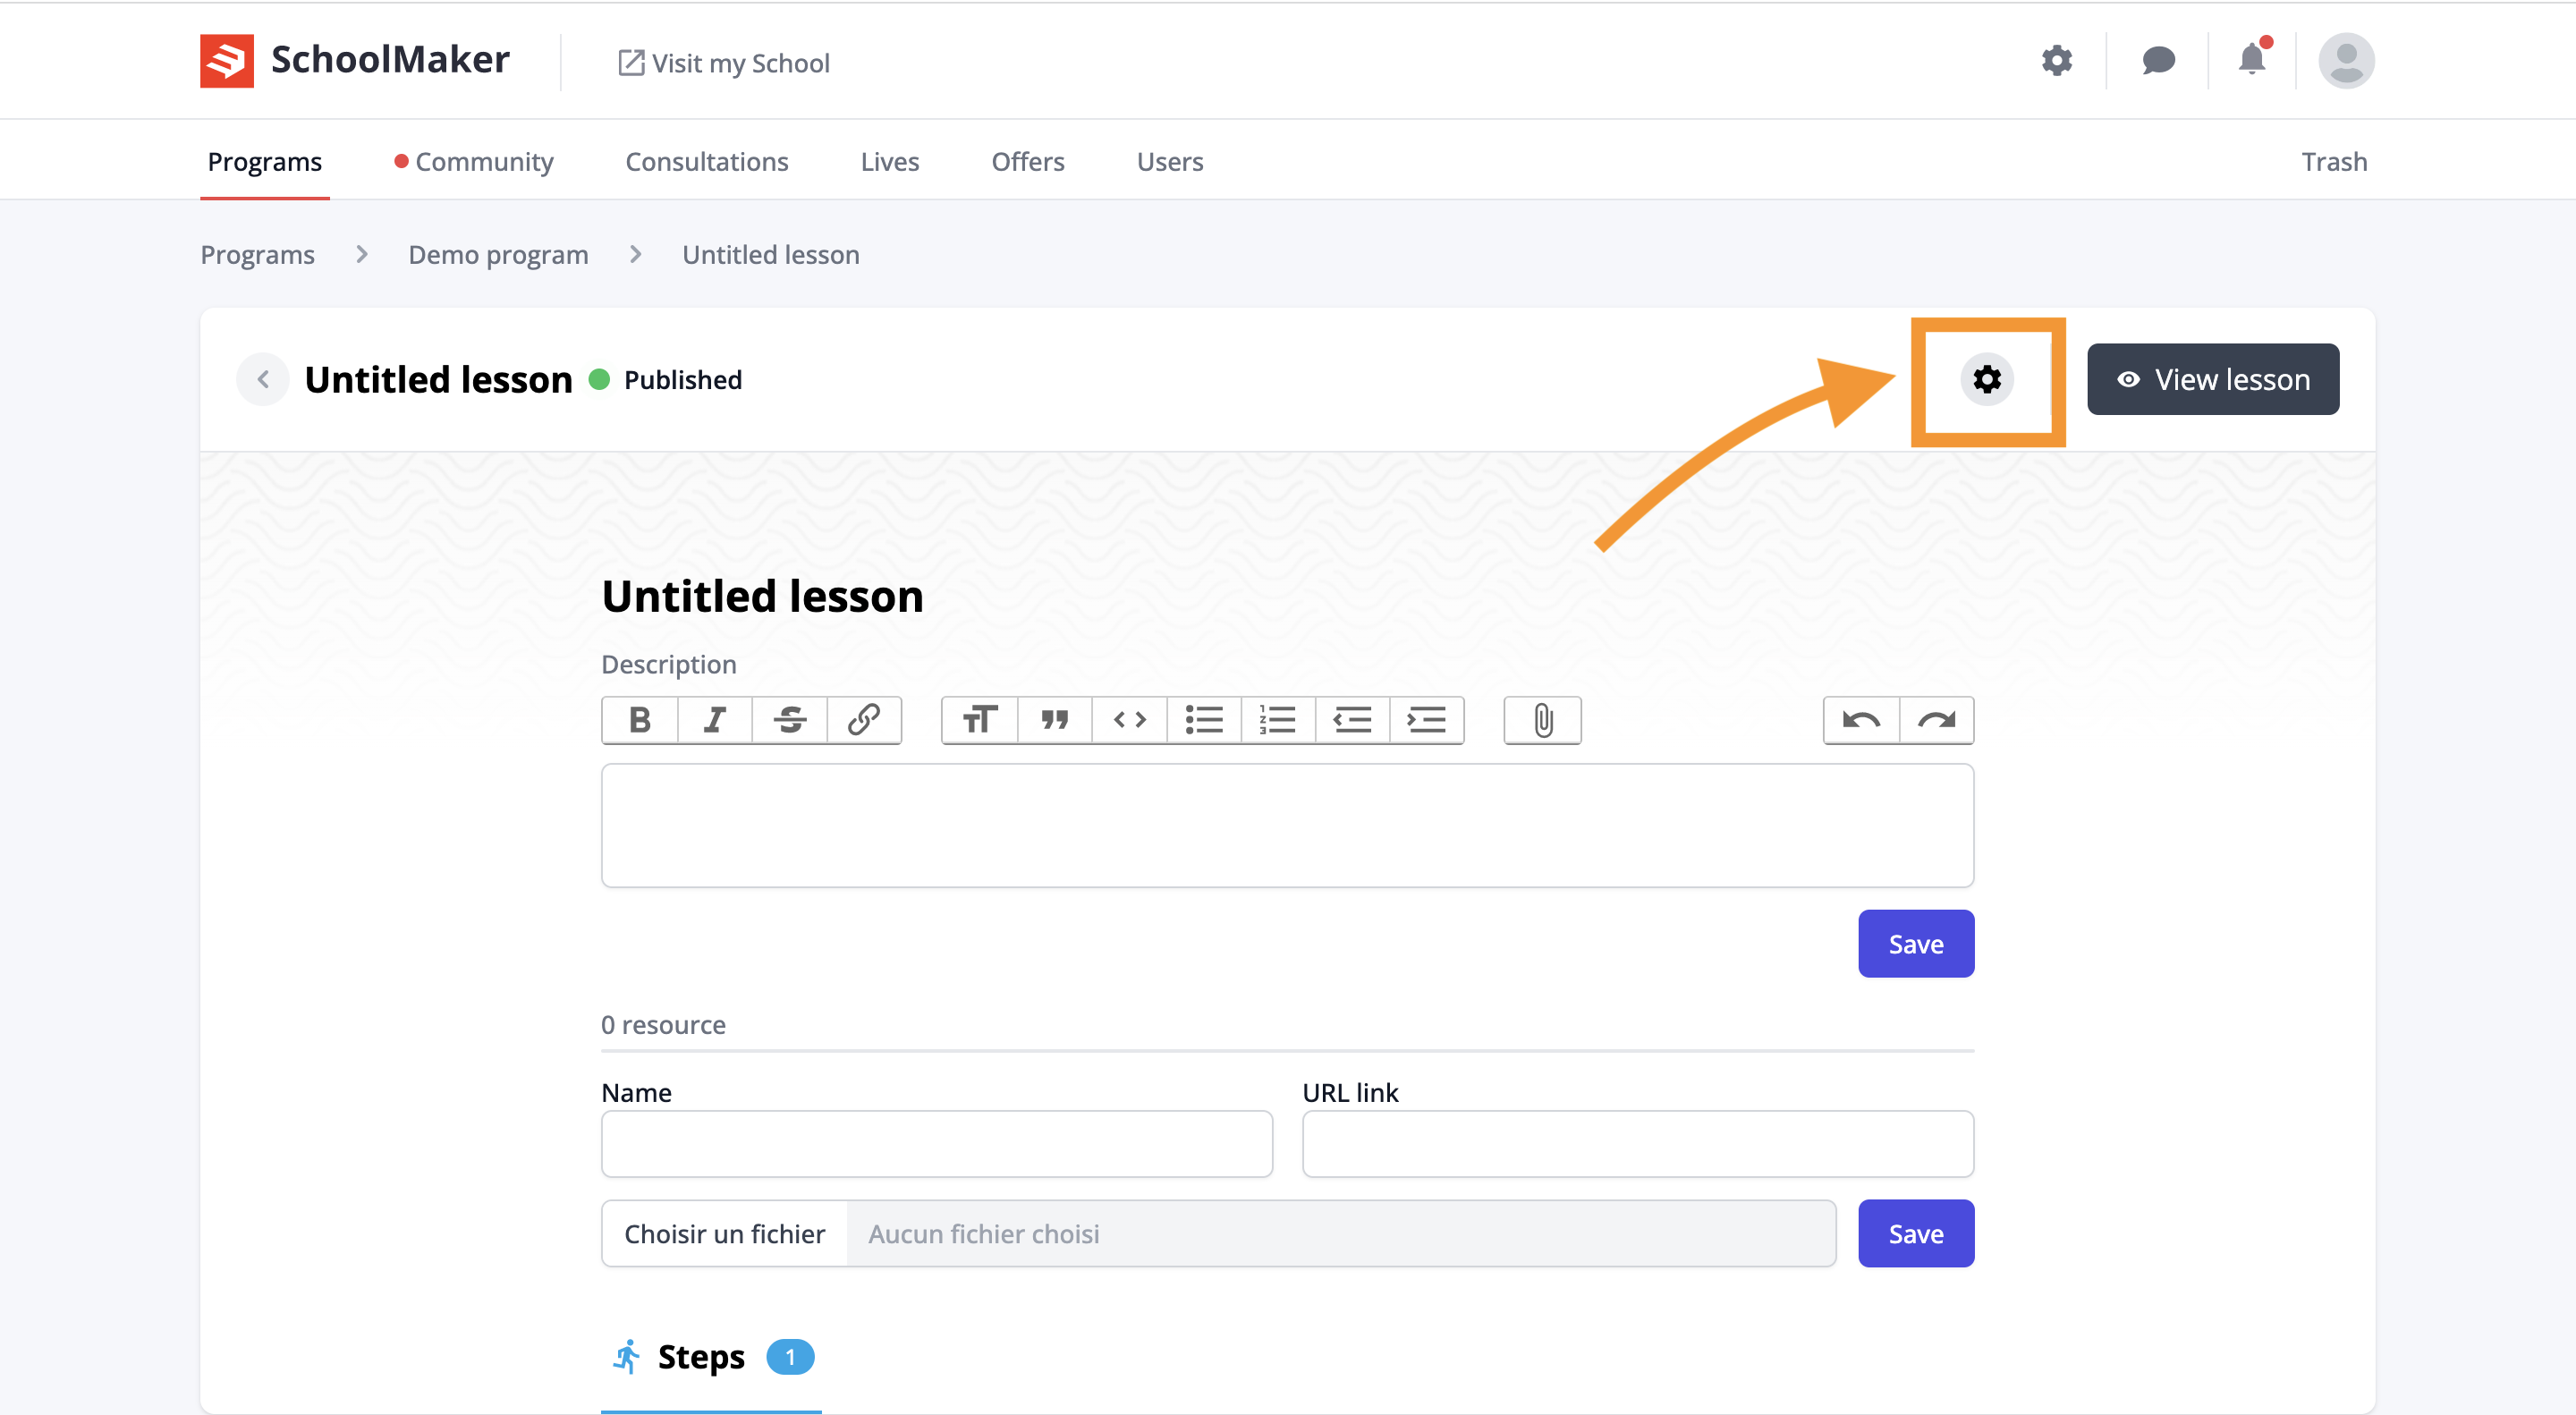Image resolution: width=2576 pixels, height=1415 pixels.
Task: Click the large Untitled lesson title heading
Action: click(x=763, y=596)
